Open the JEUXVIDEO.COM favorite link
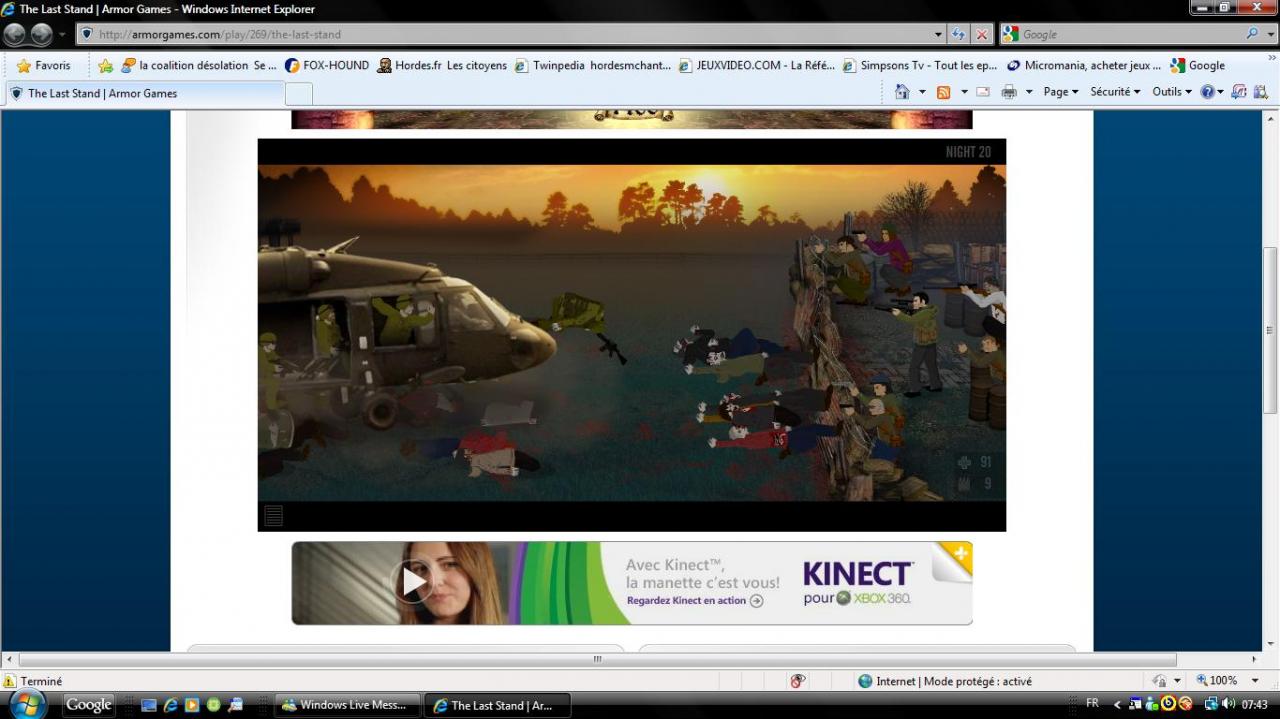This screenshot has width=1280, height=719. (757, 65)
